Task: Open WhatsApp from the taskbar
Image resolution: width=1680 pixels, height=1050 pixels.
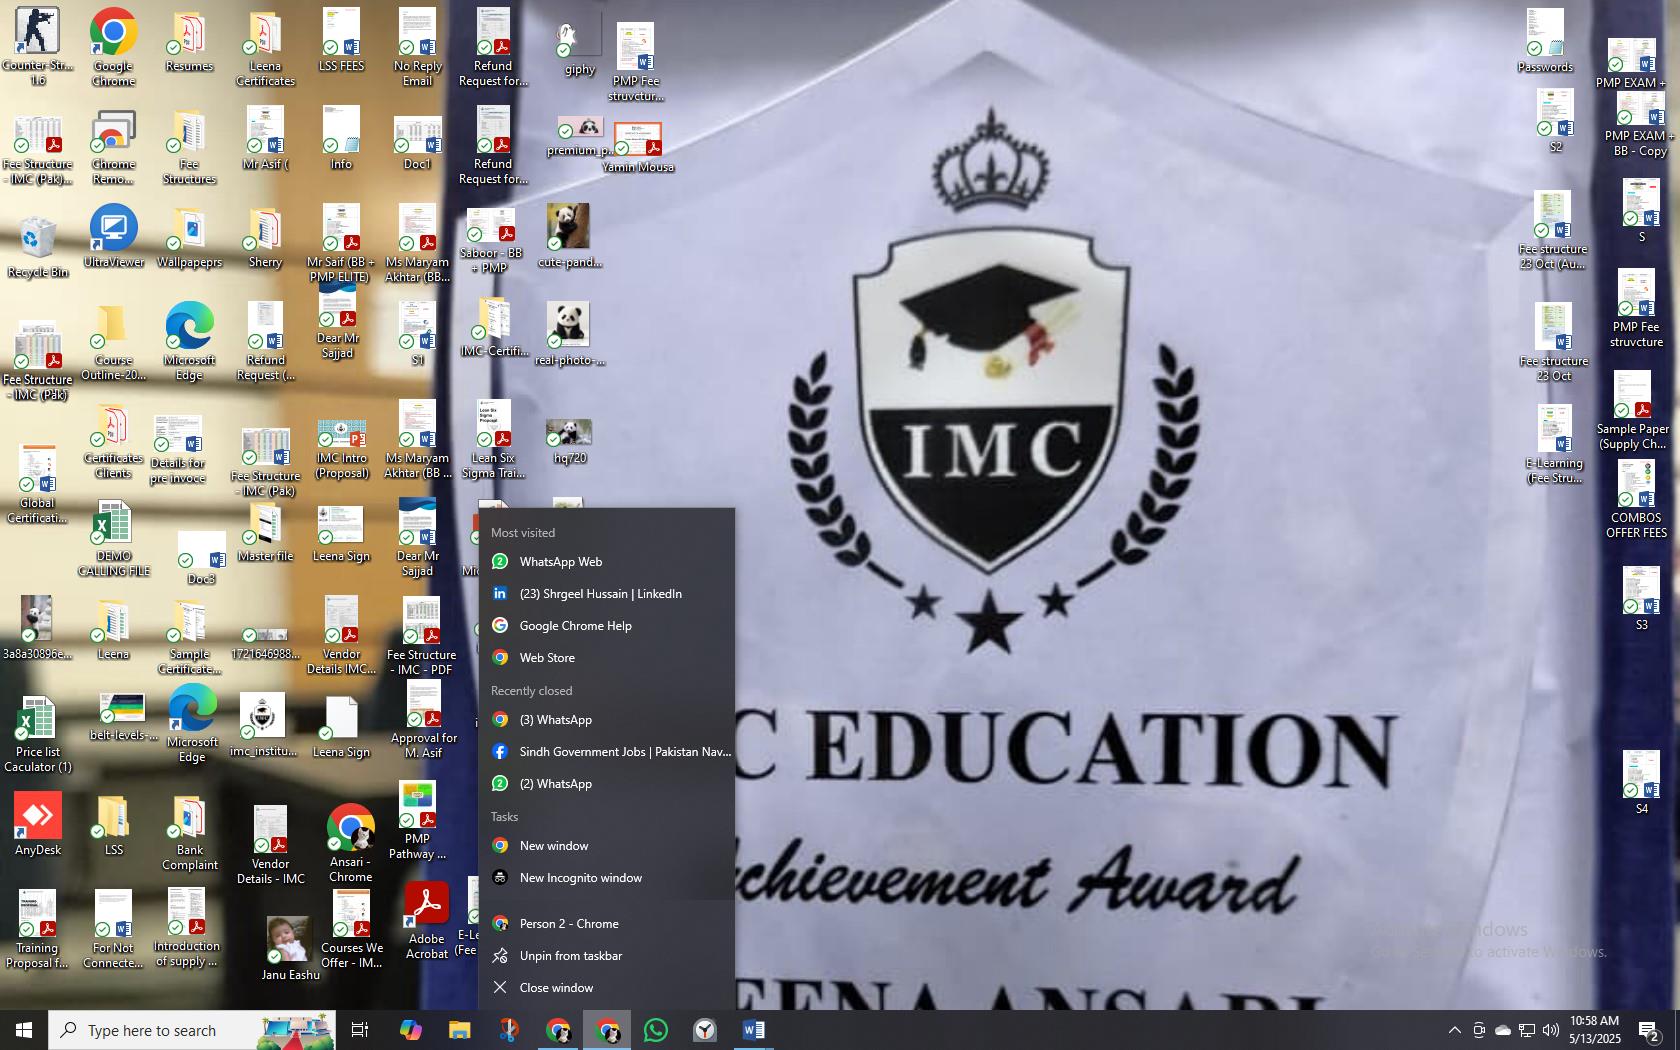Action: [656, 1030]
